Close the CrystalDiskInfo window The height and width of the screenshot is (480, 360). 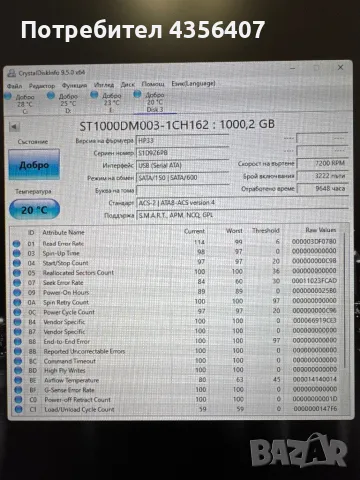[340, 68]
